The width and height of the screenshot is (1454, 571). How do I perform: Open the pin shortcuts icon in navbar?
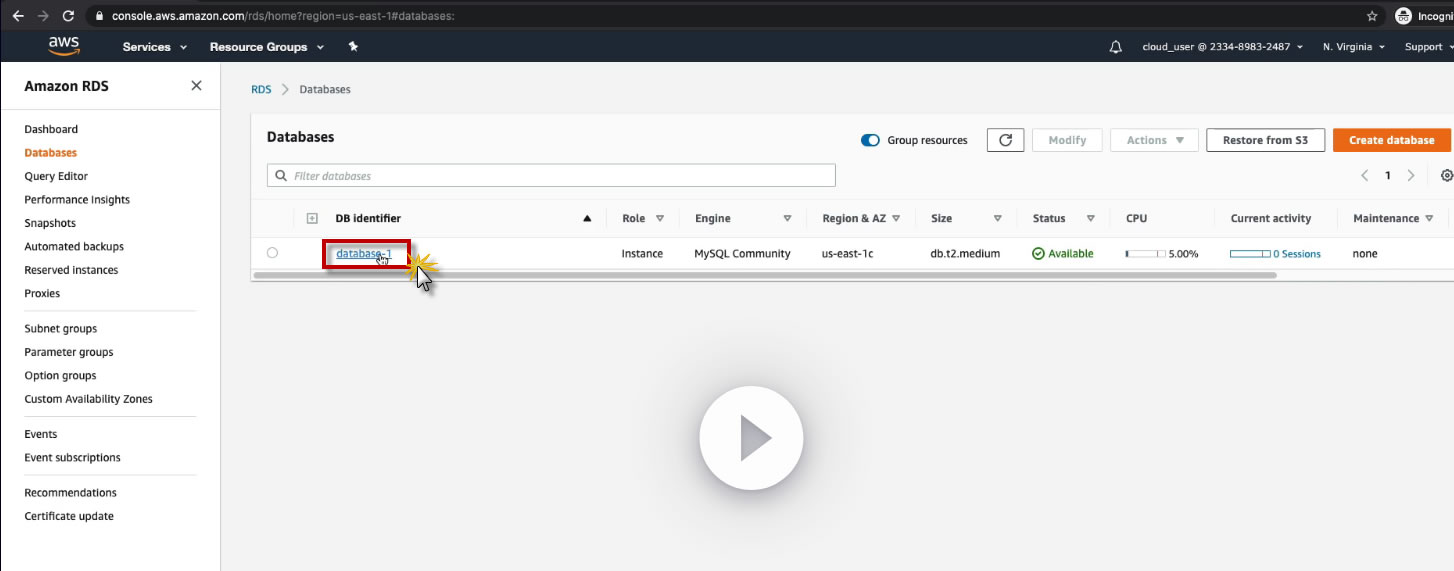coord(353,47)
